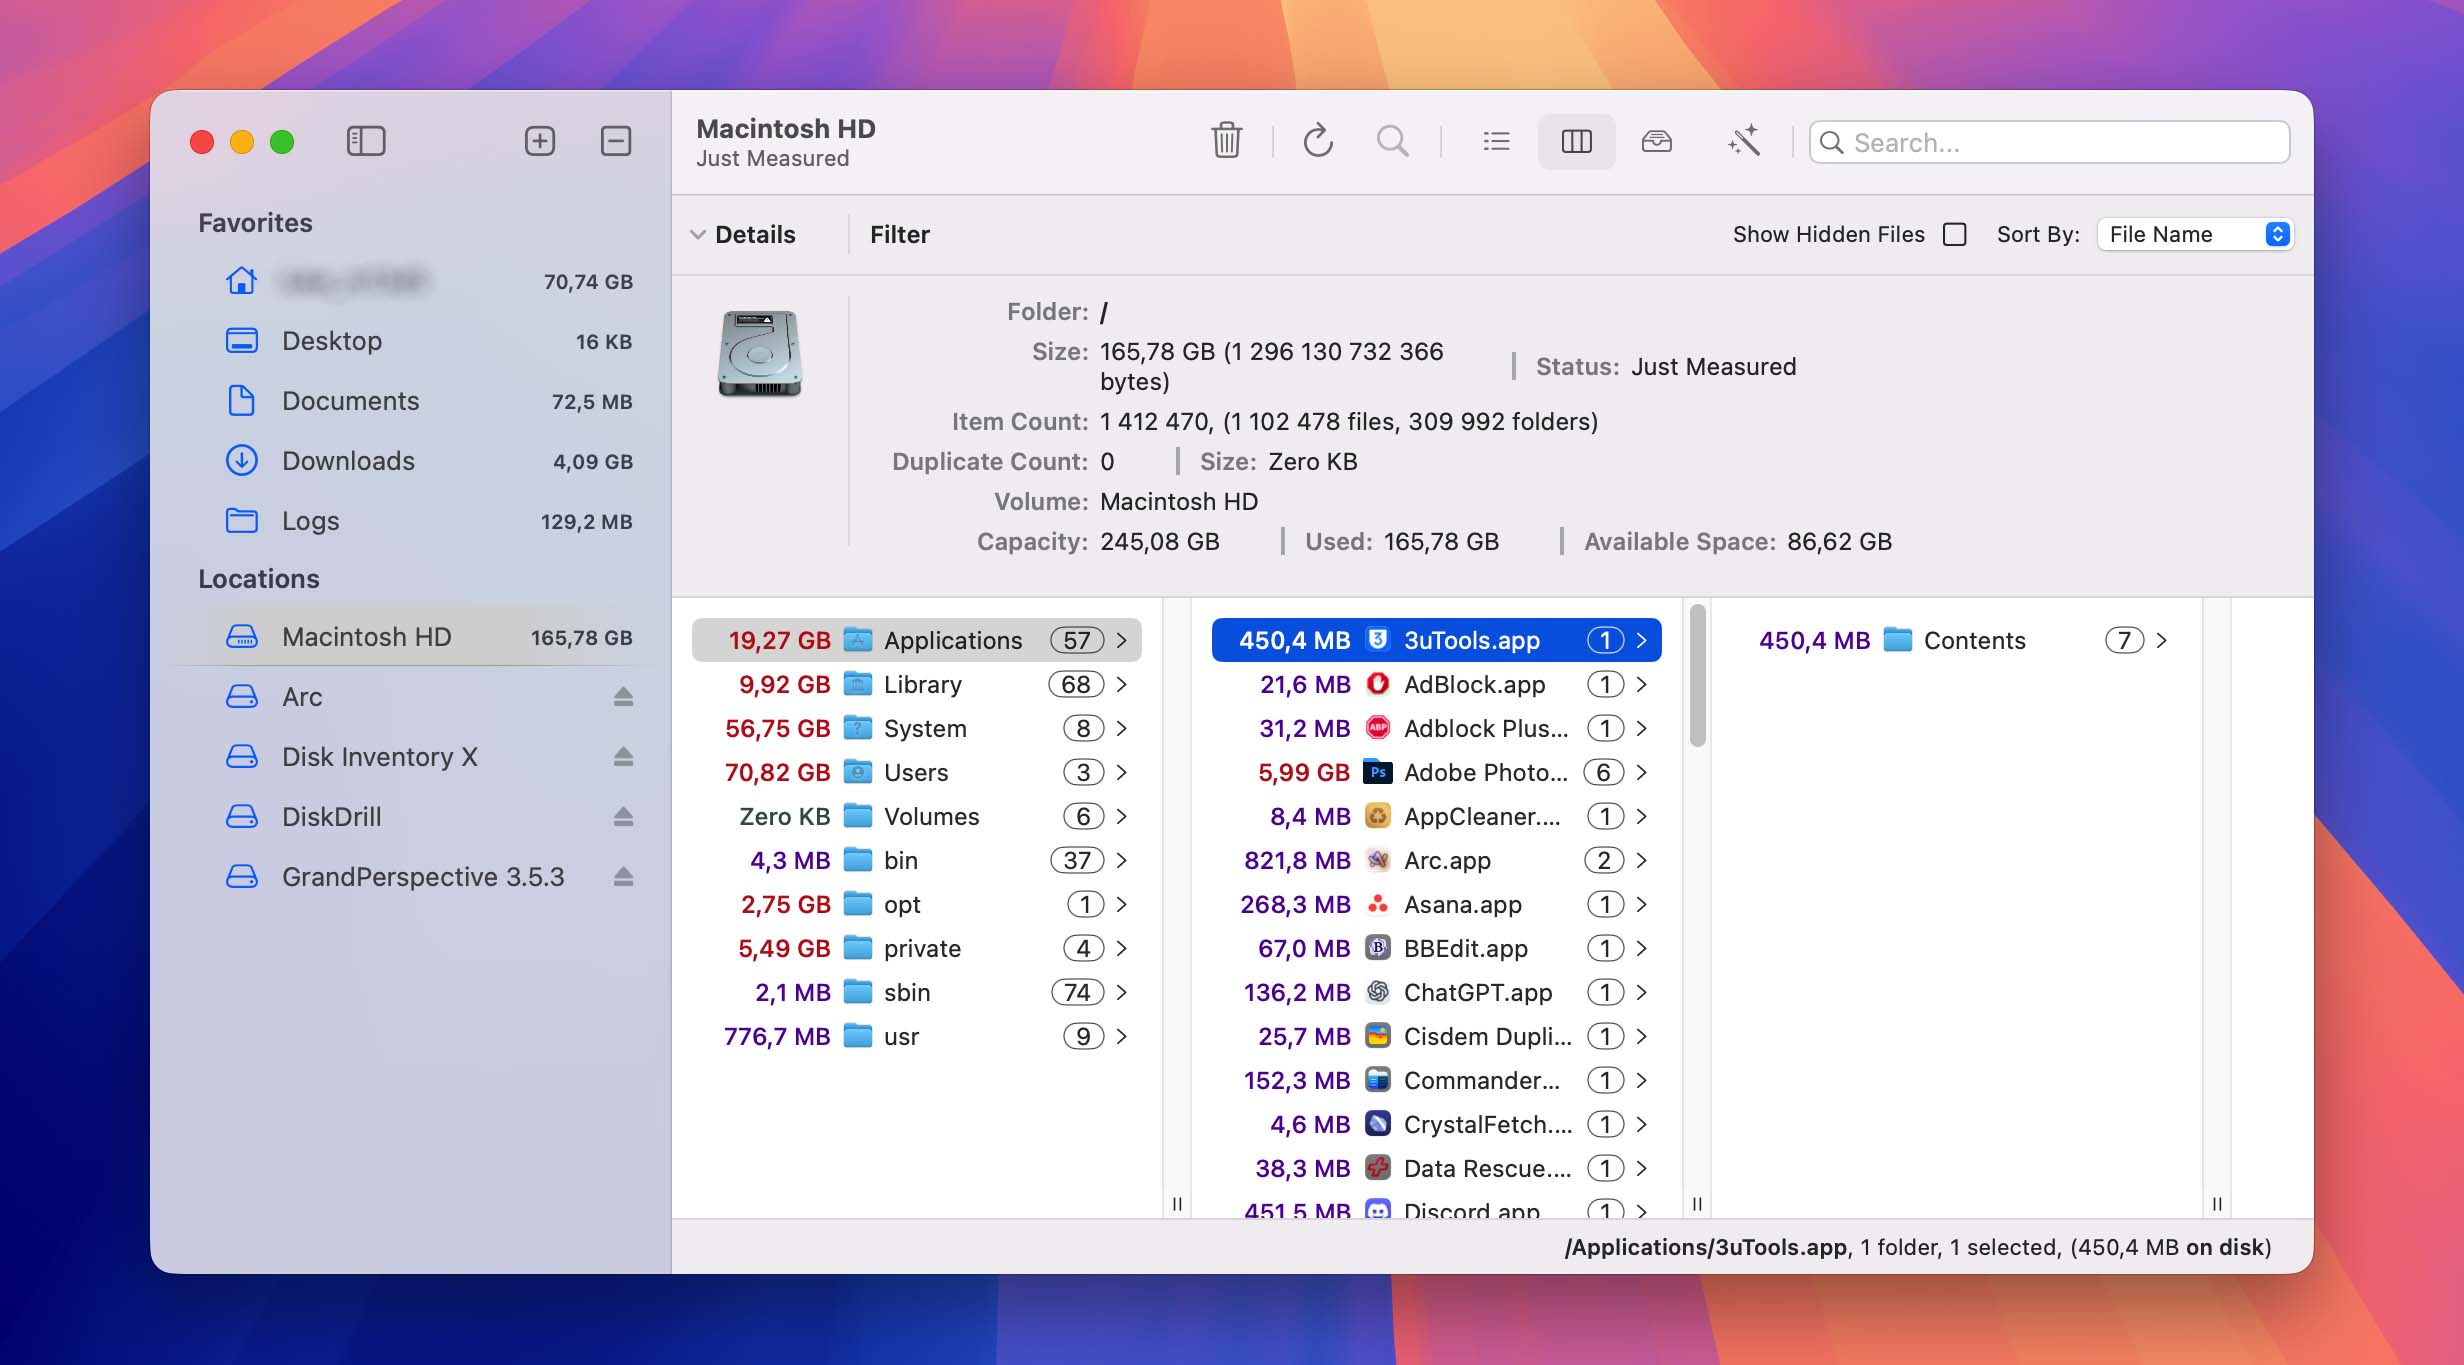Select Adobe Photoshop app row
Viewport: 2464px width, 1365px height.
coord(1436,772)
